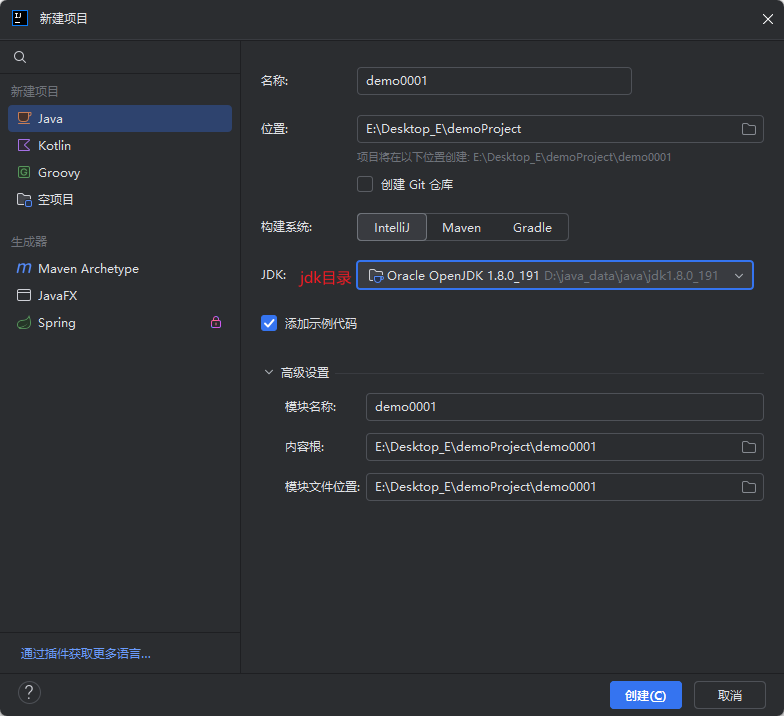This screenshot has width=784, height=716.
Task: Click the lock icon beside Spring
Action: click(x=216, y=322)
